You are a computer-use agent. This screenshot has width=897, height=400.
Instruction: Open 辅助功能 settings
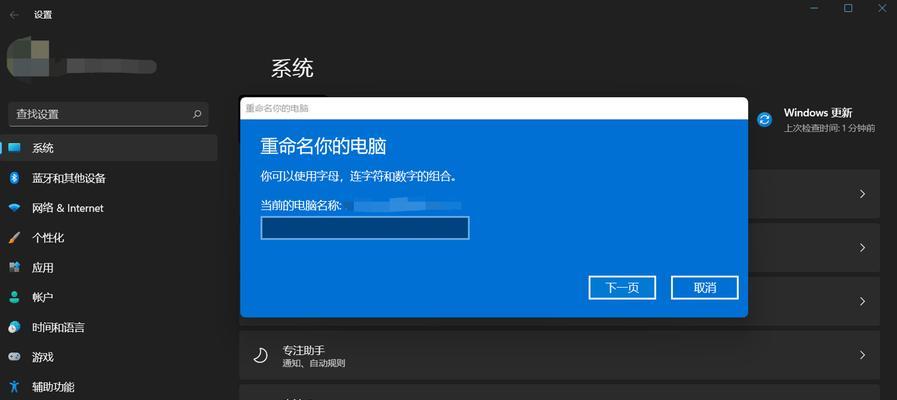click(109, 387)
